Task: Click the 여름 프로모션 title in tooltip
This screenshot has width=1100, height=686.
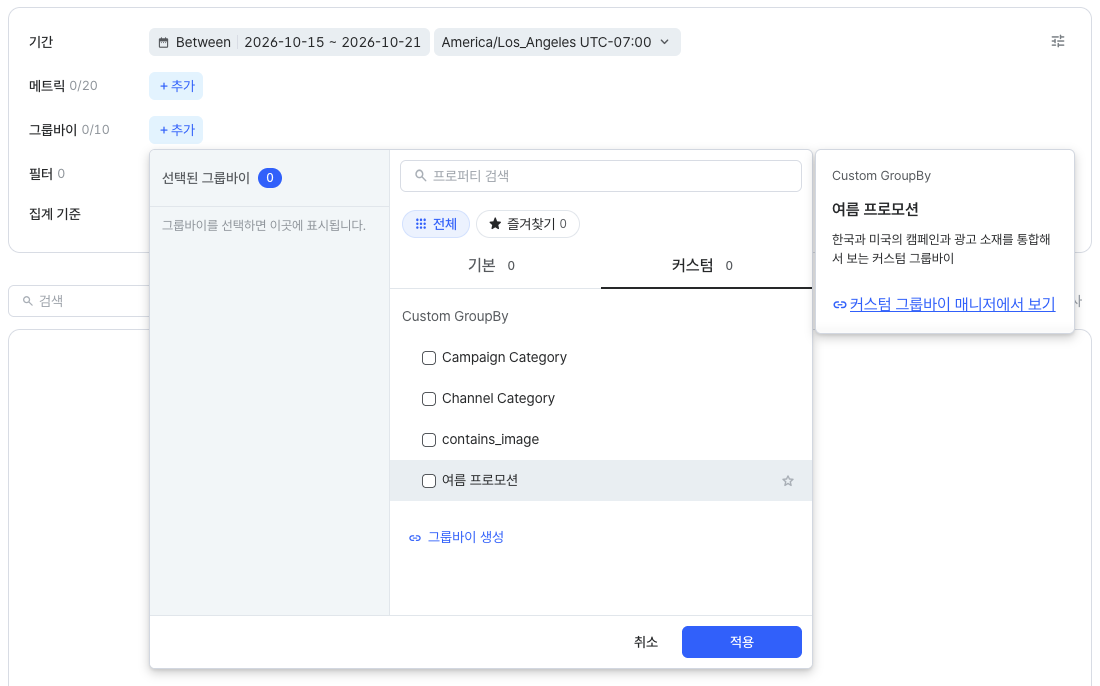Action: point(875,209)
